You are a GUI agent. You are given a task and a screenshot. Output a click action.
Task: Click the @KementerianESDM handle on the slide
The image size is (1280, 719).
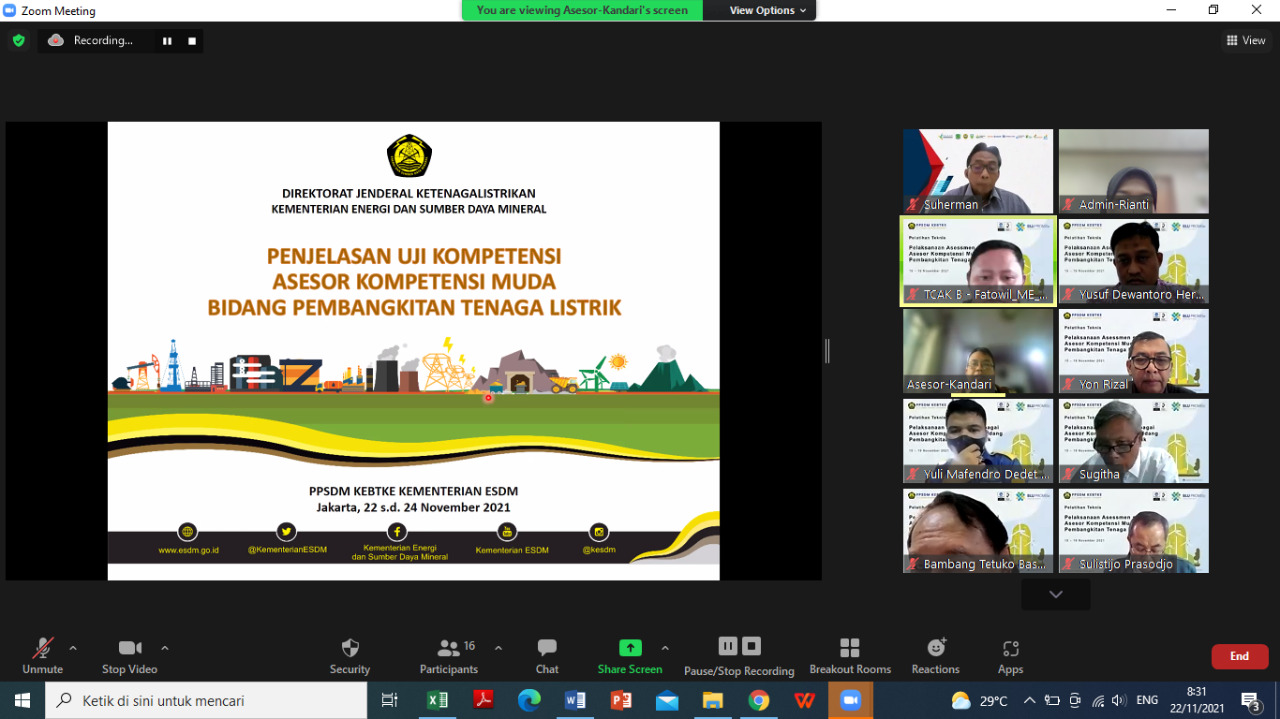(x=287, y=550)
